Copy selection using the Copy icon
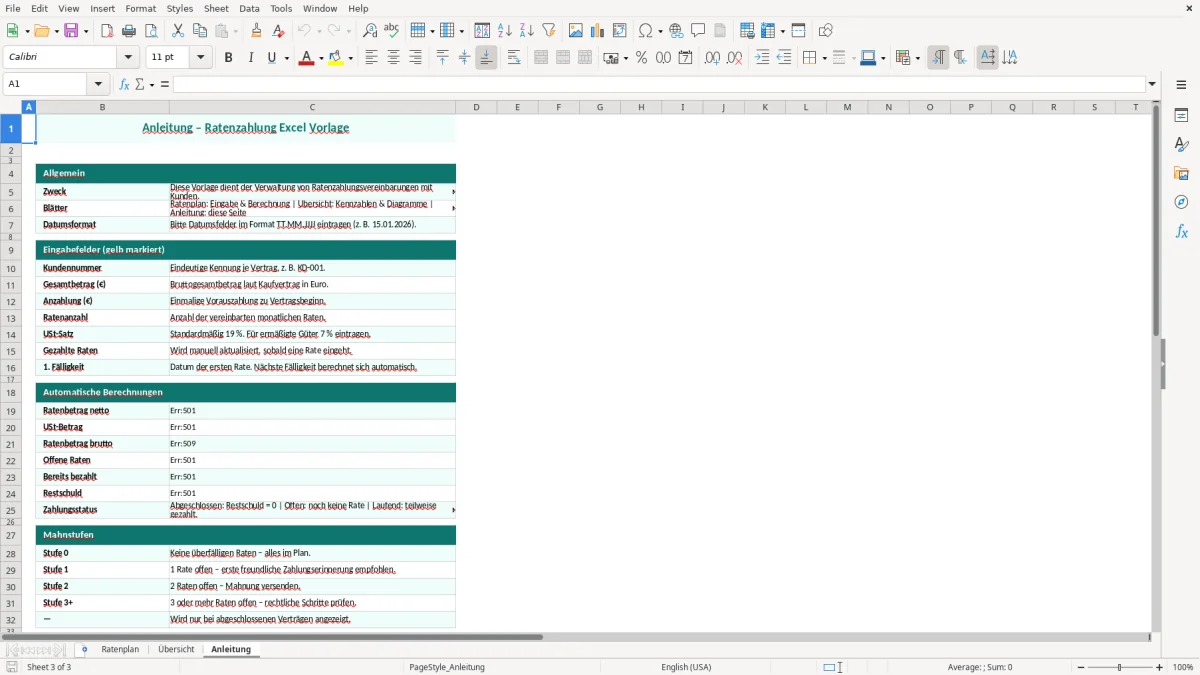Viewport: 1200px width, 675px height. (x=199, y=31)
